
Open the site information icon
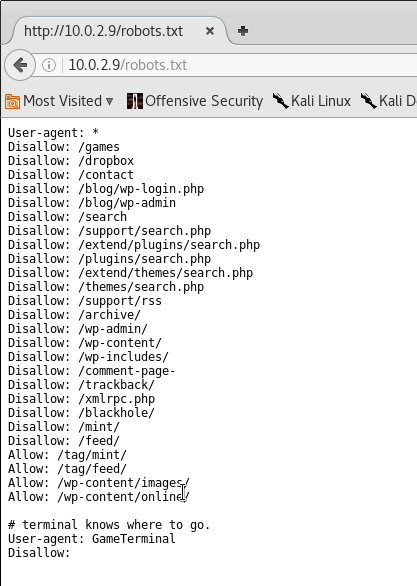pyautogui.click(x=49, y=65)
